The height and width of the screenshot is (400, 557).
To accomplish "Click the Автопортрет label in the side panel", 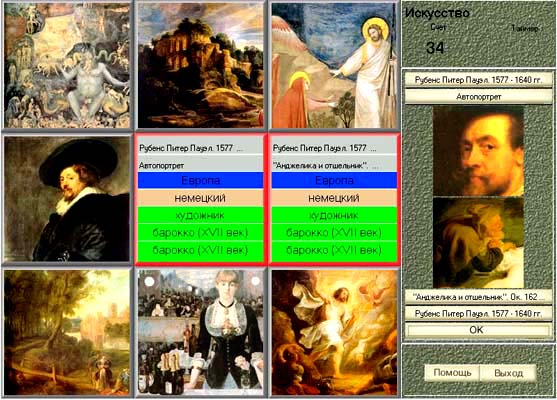I will pyautogui.click(x=478, y=97).
